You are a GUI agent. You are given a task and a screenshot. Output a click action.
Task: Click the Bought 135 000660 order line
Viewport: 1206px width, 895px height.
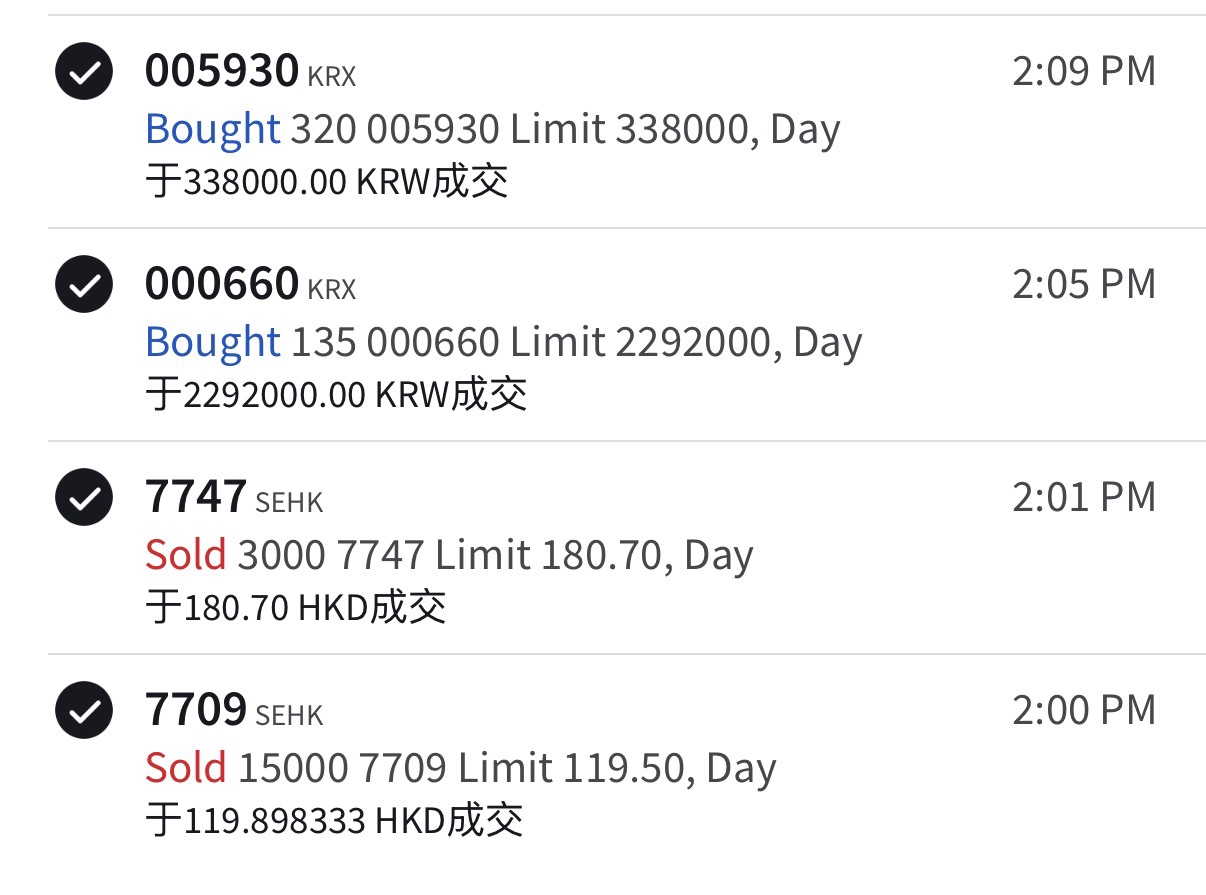[x=504, y=343]
